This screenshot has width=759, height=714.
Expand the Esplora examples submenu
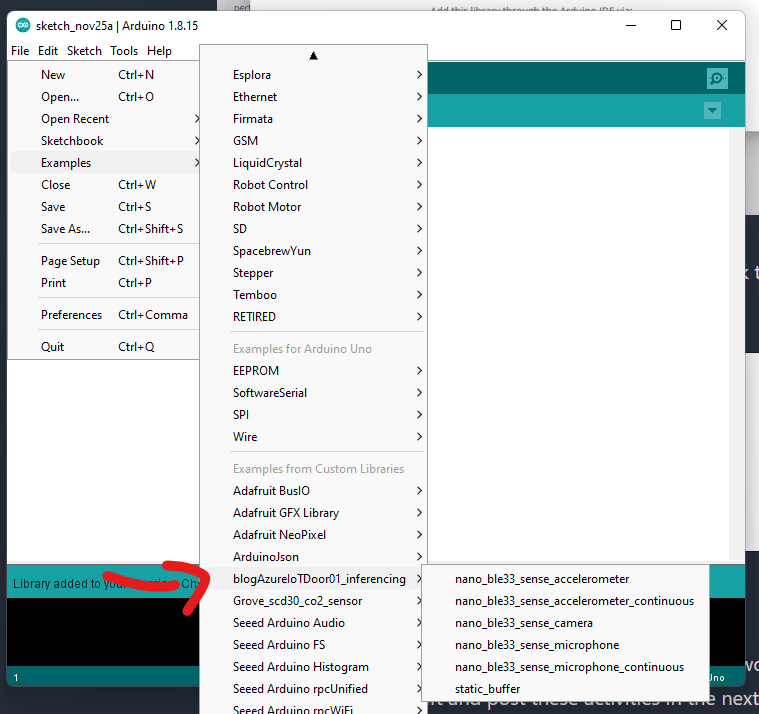(x=314, y=75)
